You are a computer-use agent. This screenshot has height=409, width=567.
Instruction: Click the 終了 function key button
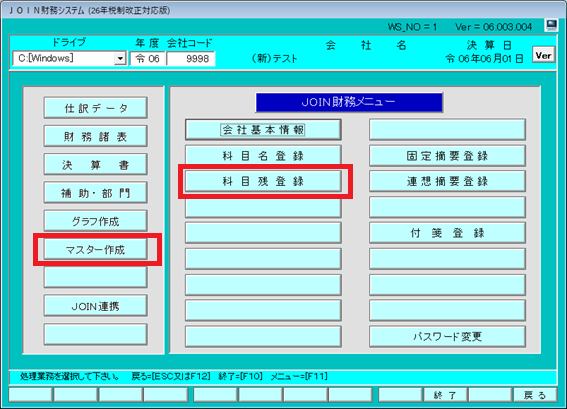pos(445,395)
